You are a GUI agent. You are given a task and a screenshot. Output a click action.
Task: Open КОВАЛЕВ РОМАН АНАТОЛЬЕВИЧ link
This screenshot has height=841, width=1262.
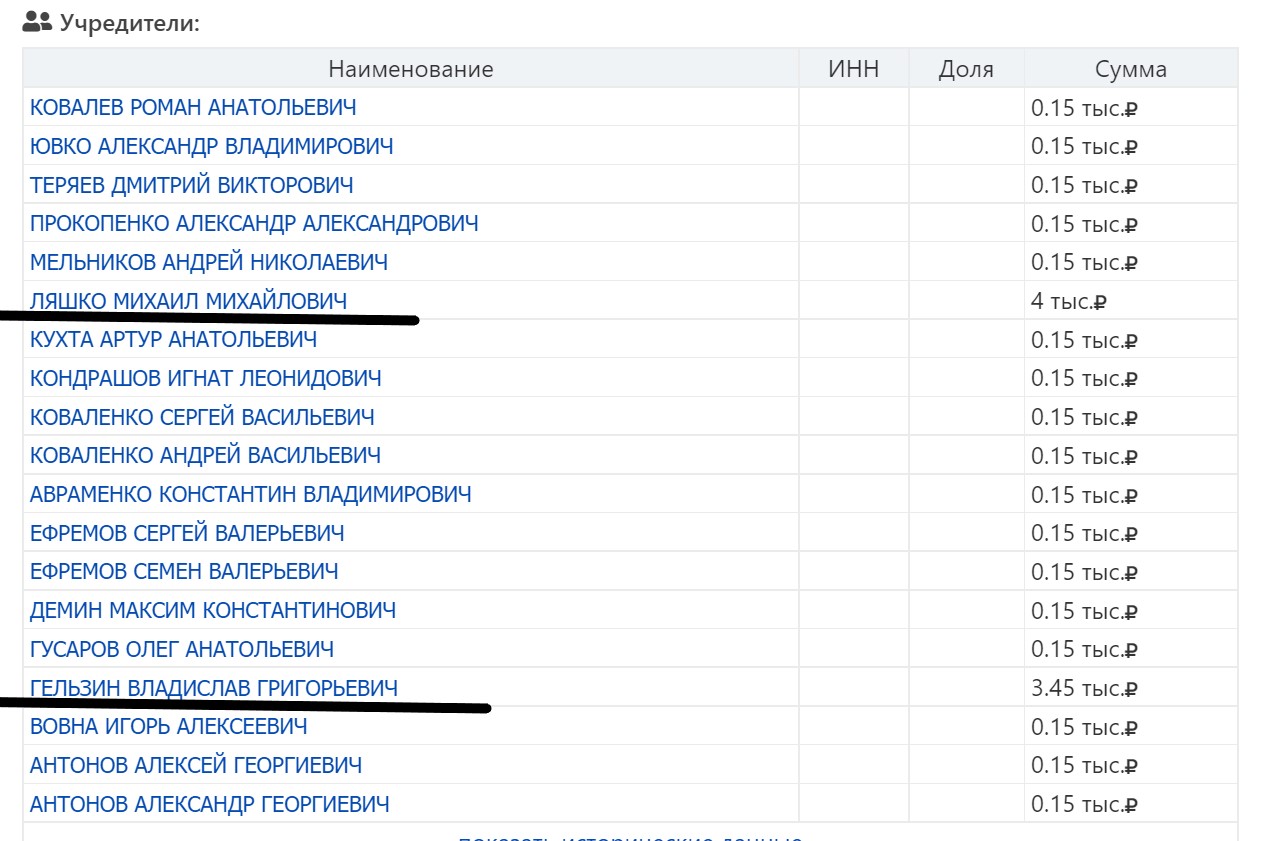point(193,107)
